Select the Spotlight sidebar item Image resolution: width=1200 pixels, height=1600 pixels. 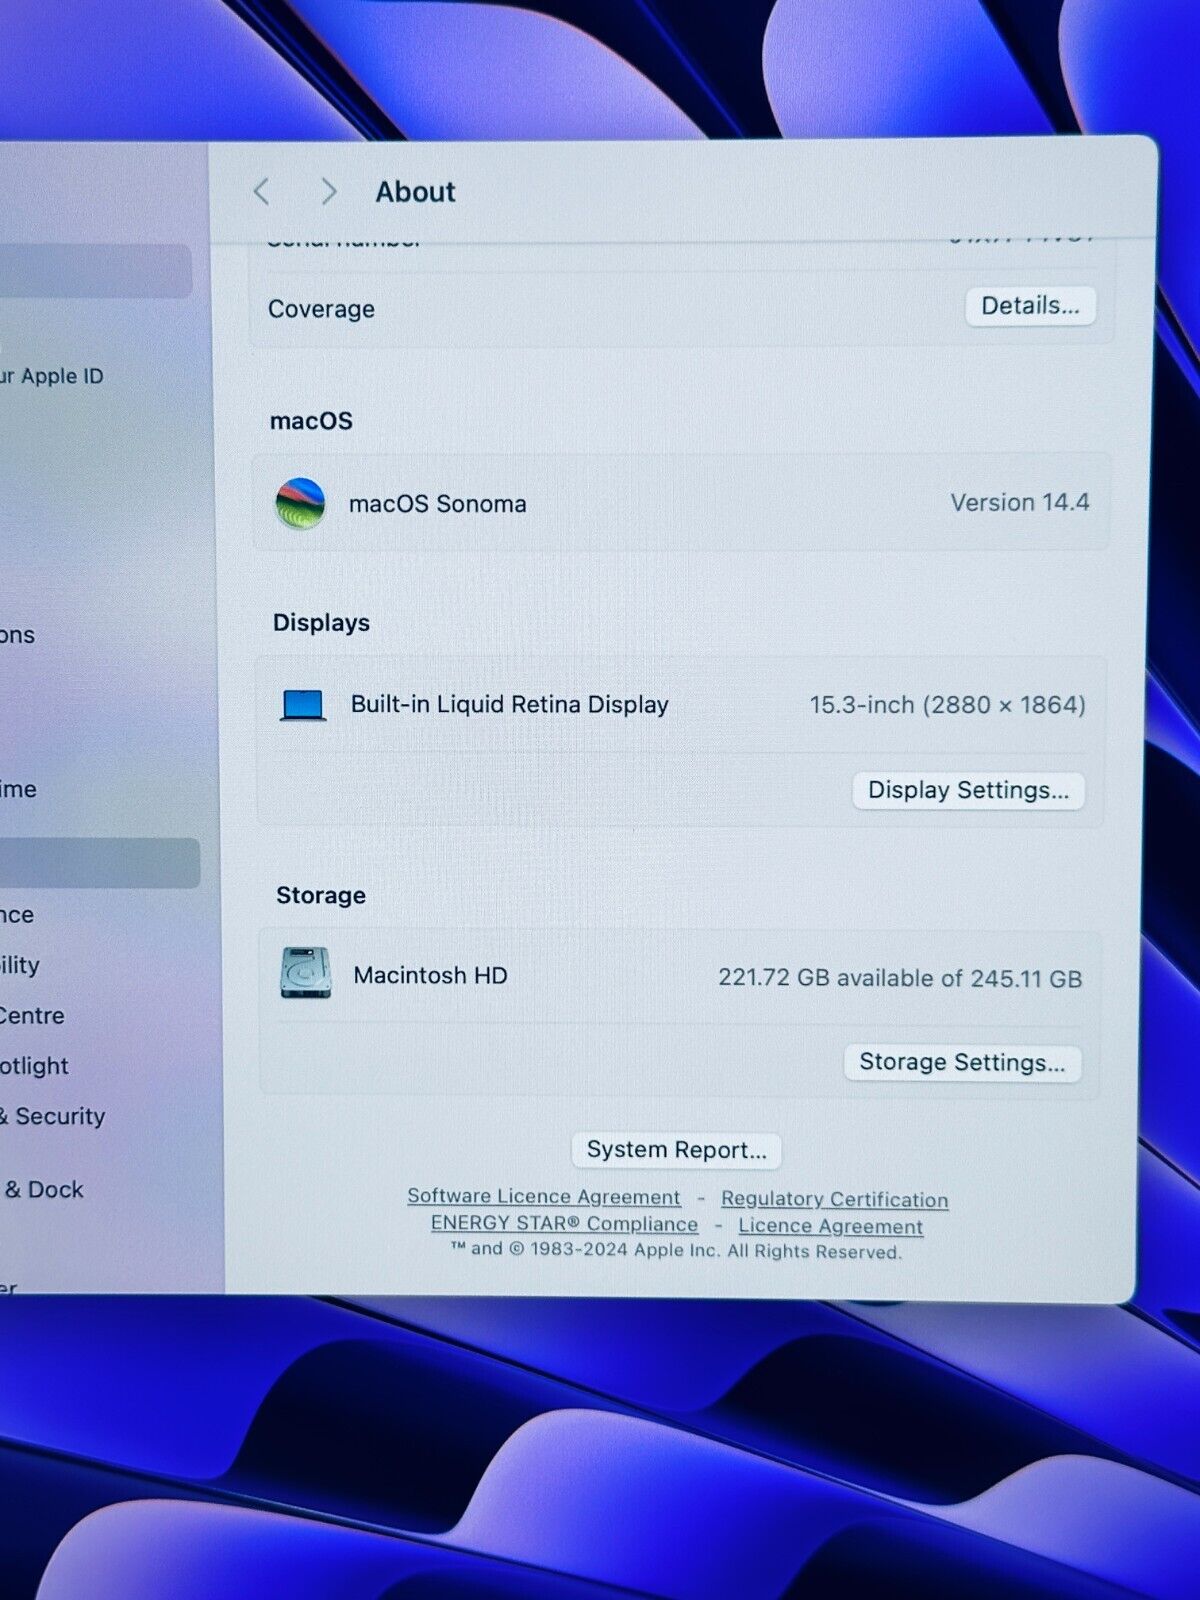point(34,1066)
